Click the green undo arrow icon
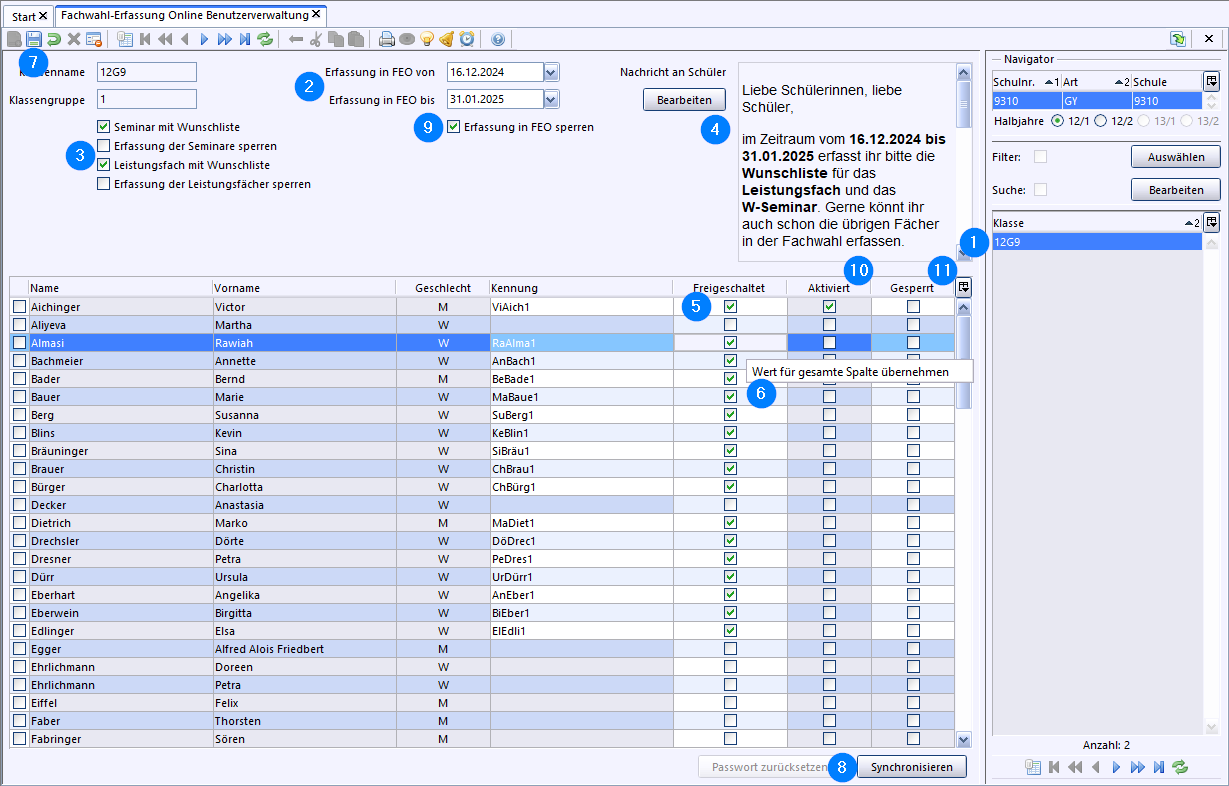1229x786 pixels. click(x=54, y=40)
